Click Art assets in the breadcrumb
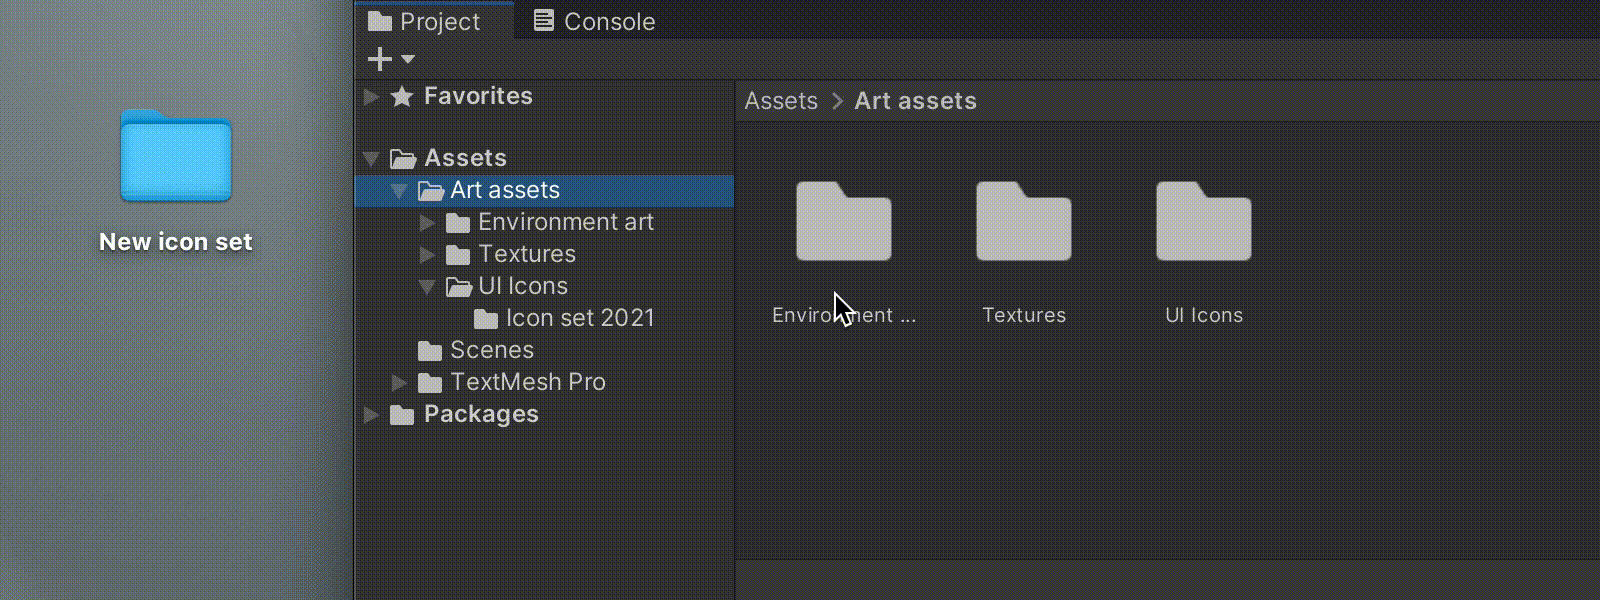This screenshot has height=600, width=1600. tap(915, 101)
